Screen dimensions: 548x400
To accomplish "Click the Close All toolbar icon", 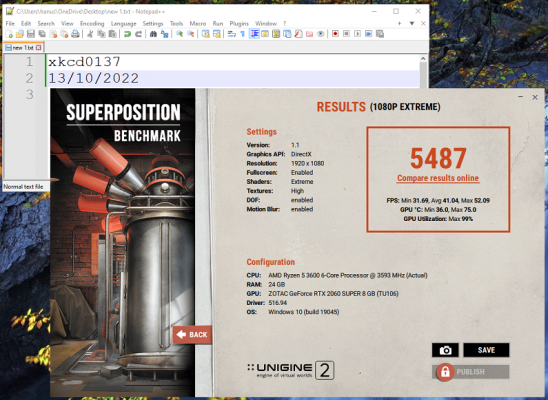I will 64,34.
